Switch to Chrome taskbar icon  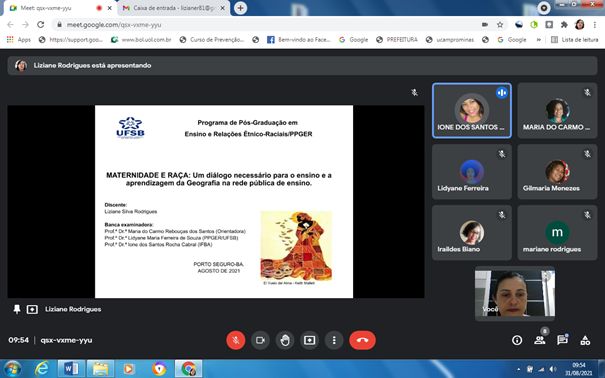(188, 369)
